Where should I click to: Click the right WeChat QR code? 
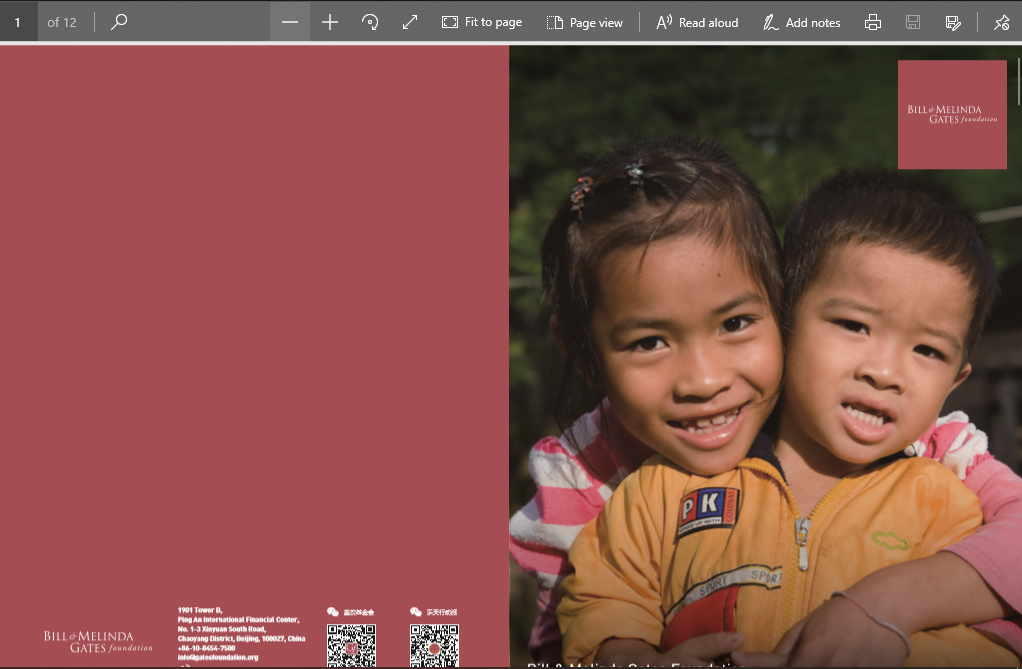[x=434, y=646]
